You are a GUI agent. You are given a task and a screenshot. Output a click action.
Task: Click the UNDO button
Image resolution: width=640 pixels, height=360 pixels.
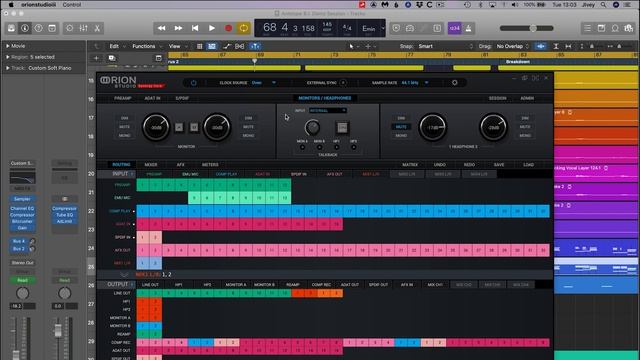(x=440, y=164)
